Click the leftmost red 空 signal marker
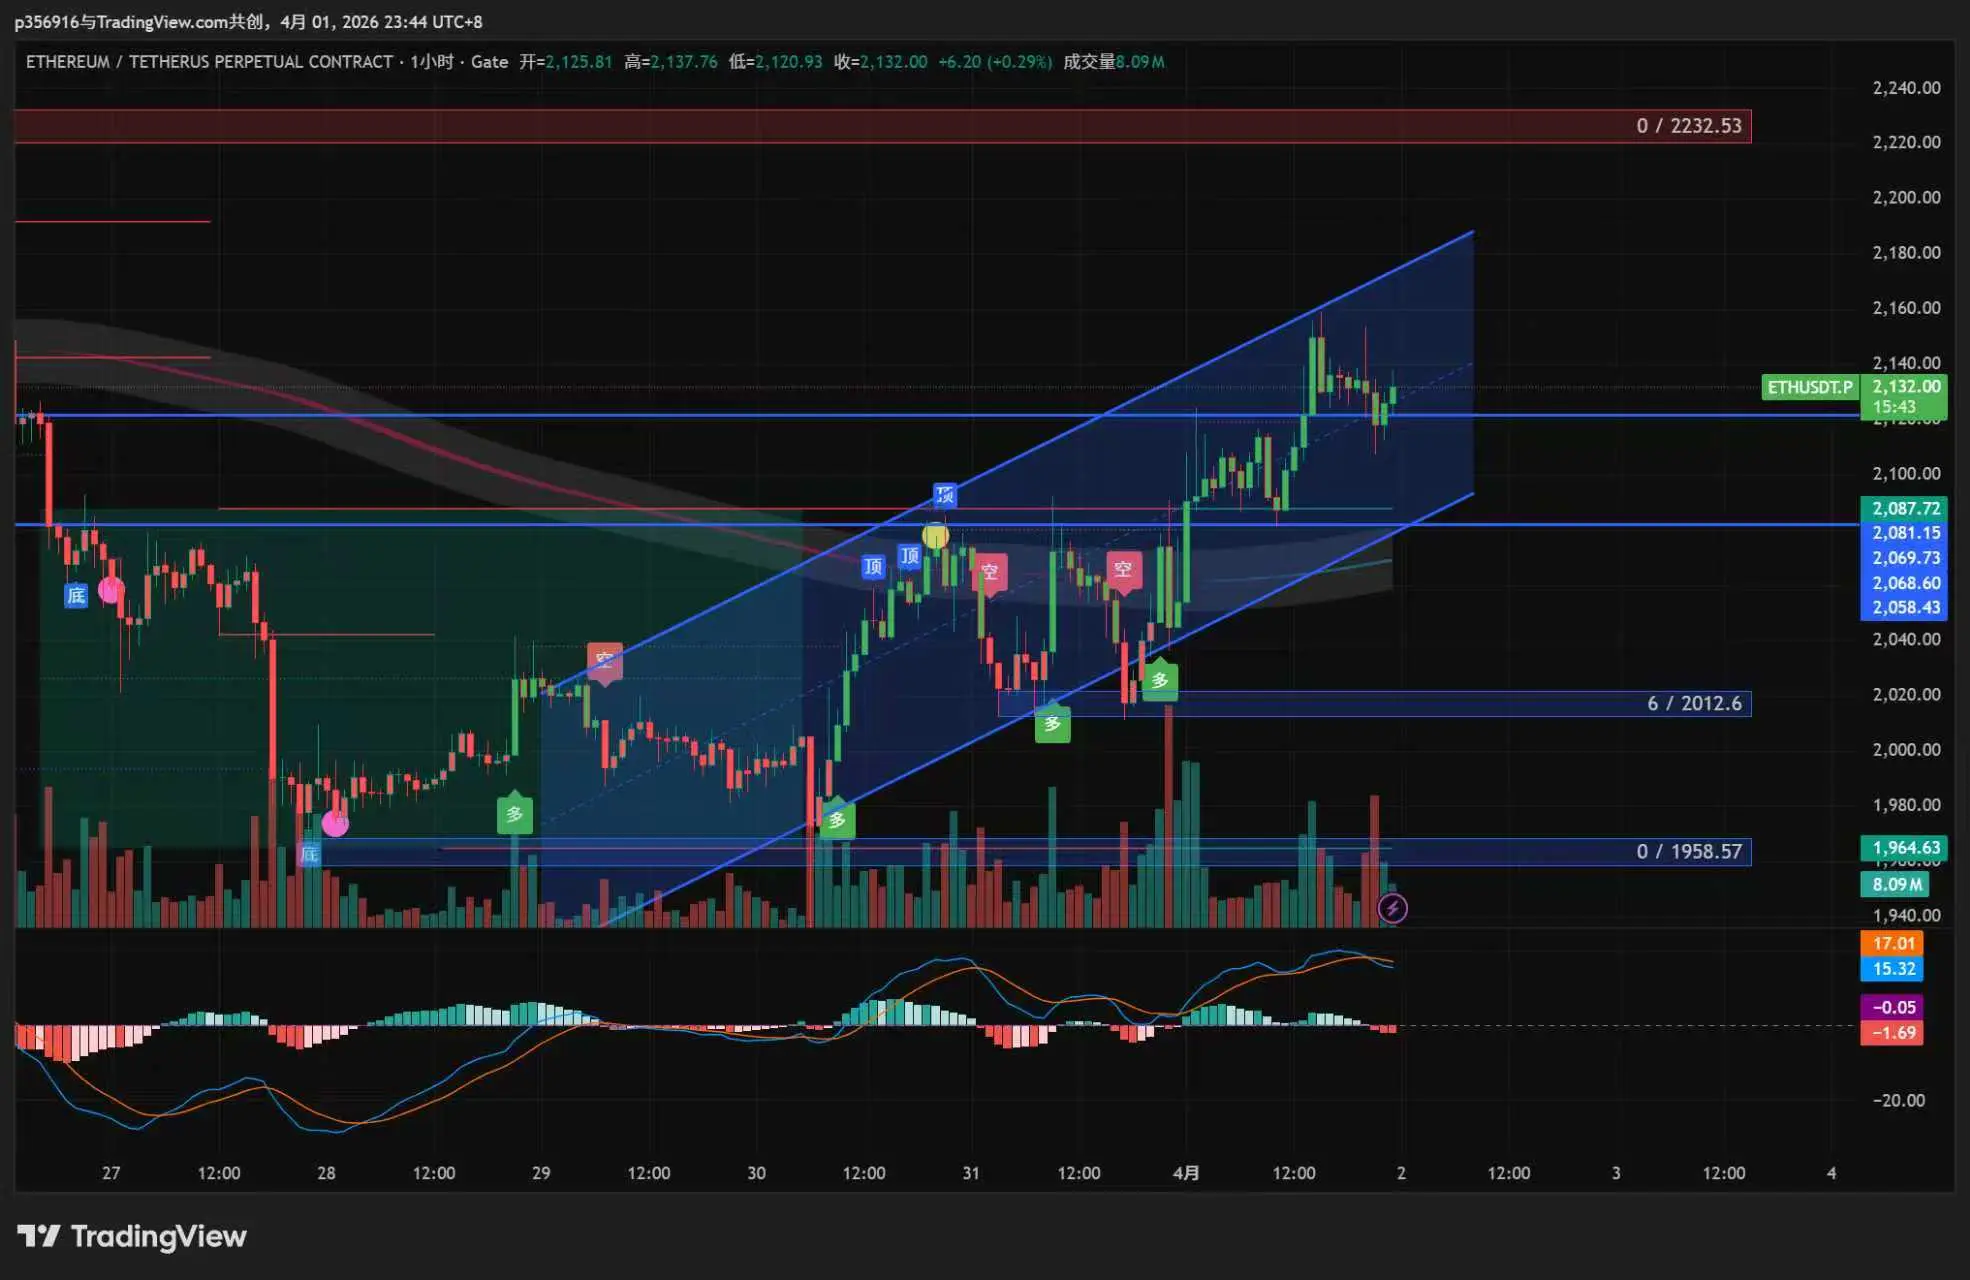 click(x=604, y=660)
